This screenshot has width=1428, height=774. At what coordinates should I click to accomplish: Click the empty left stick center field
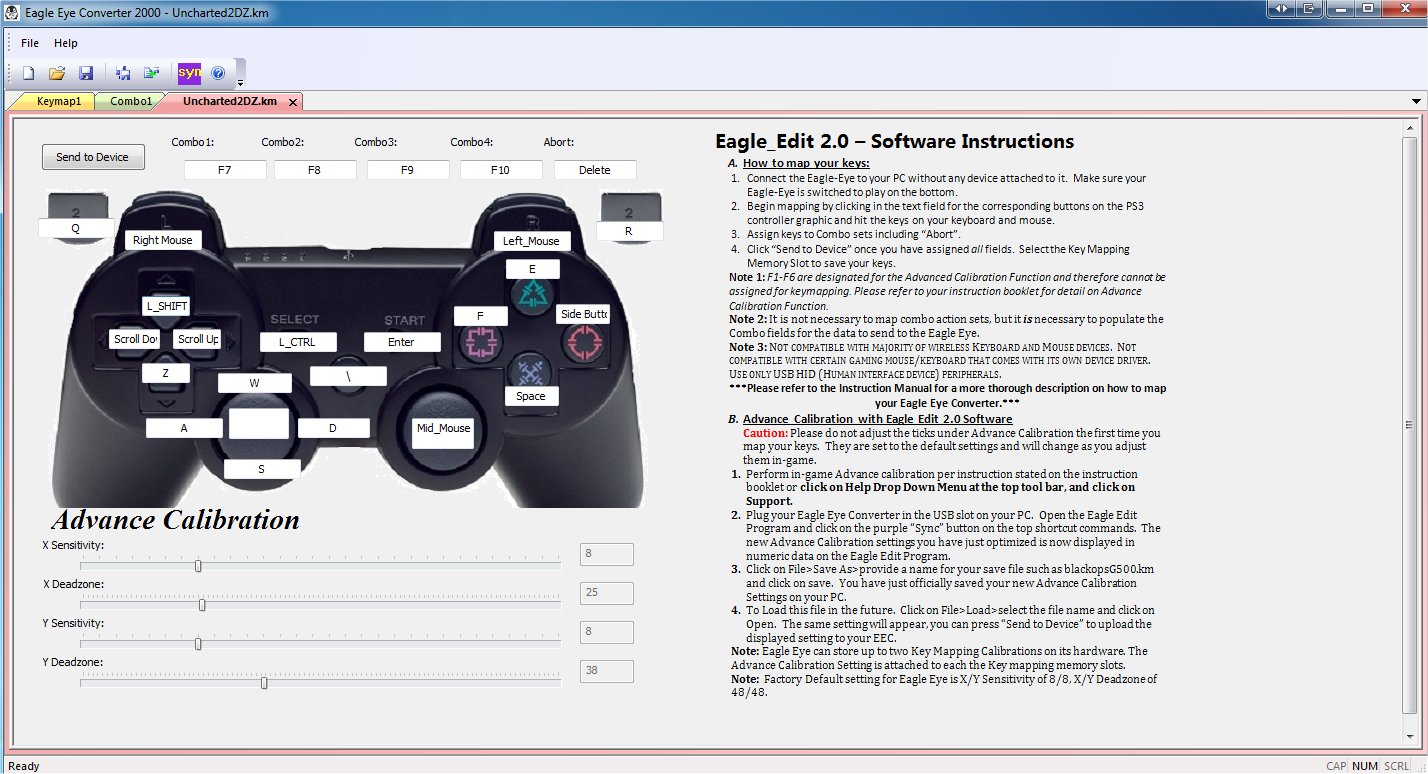[259, 423]
